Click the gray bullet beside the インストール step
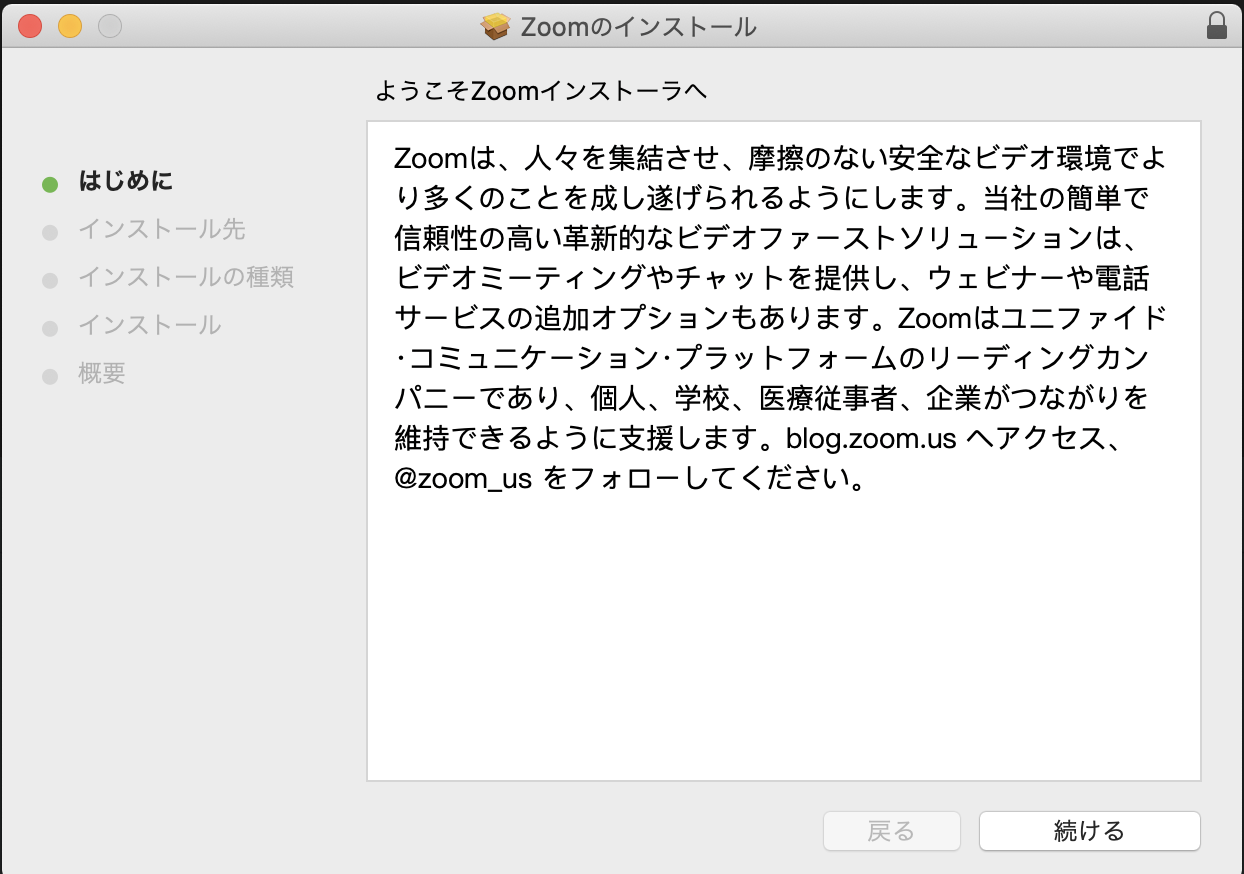 [x=50, y=329]
